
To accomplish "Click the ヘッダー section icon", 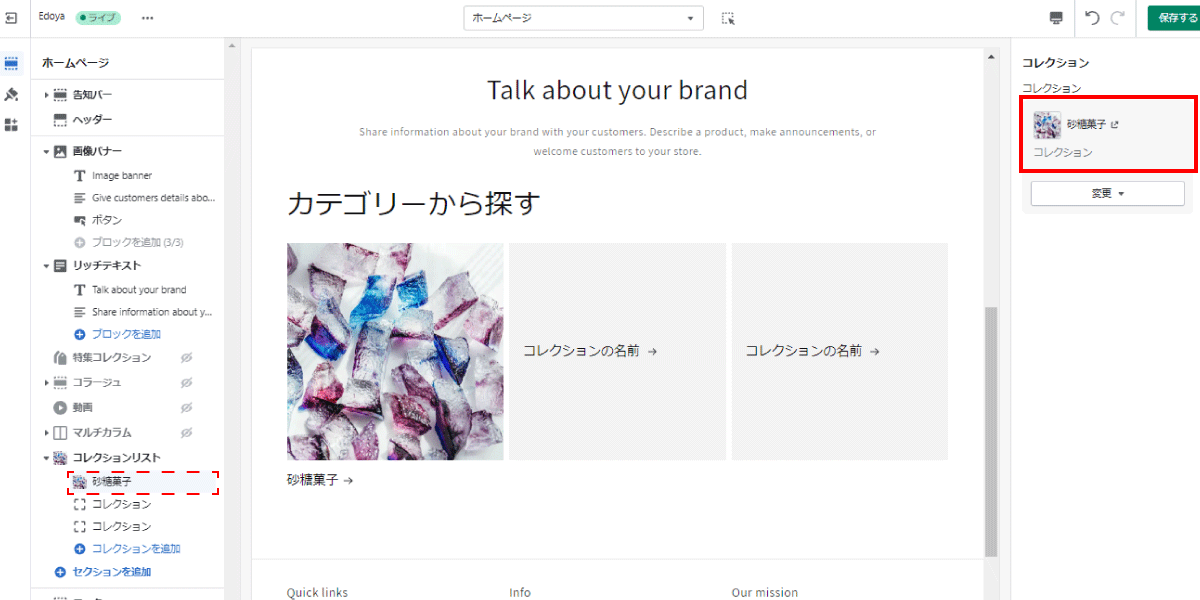I will (x=60, y=120).
